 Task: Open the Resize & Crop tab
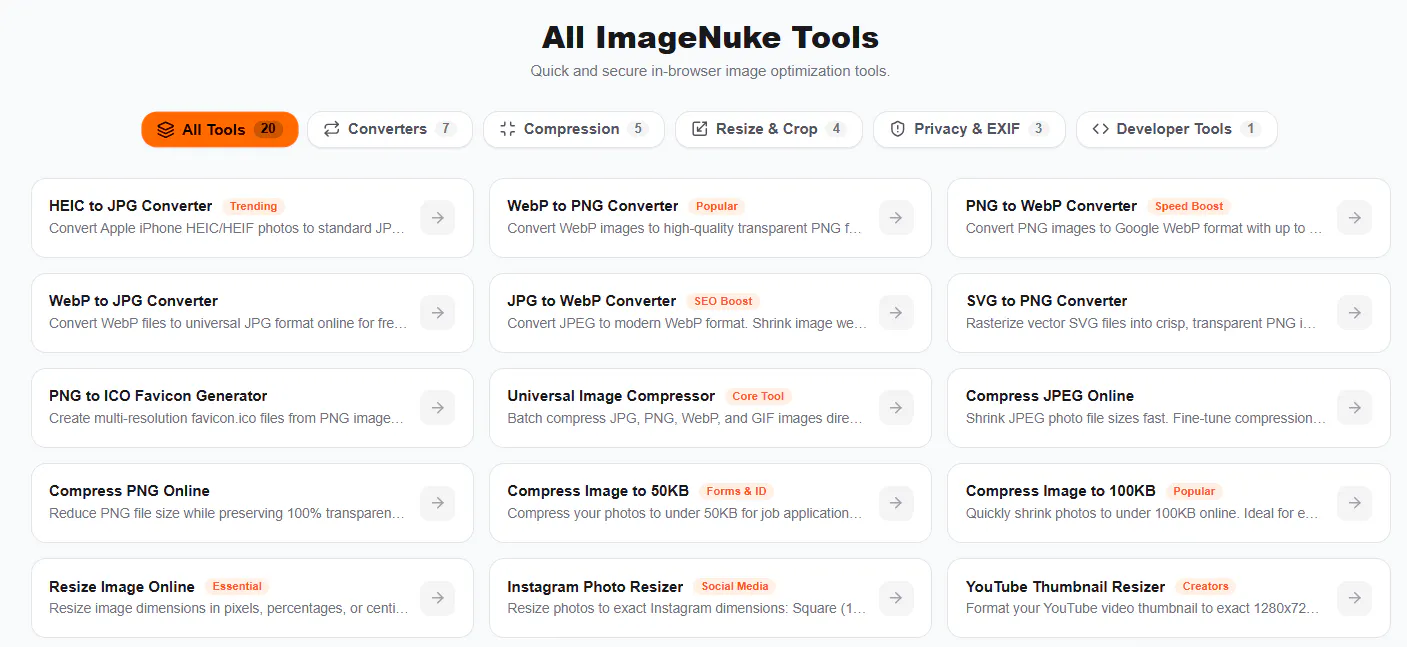click(769, 129)
